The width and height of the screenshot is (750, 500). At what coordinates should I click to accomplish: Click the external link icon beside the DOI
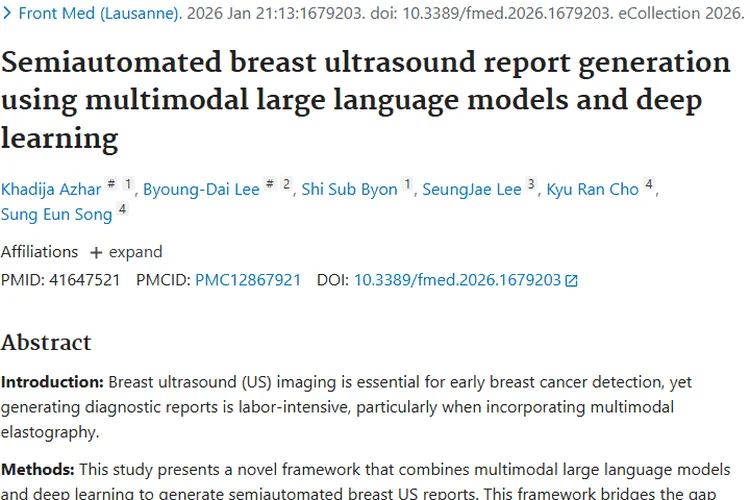[572, 281]
